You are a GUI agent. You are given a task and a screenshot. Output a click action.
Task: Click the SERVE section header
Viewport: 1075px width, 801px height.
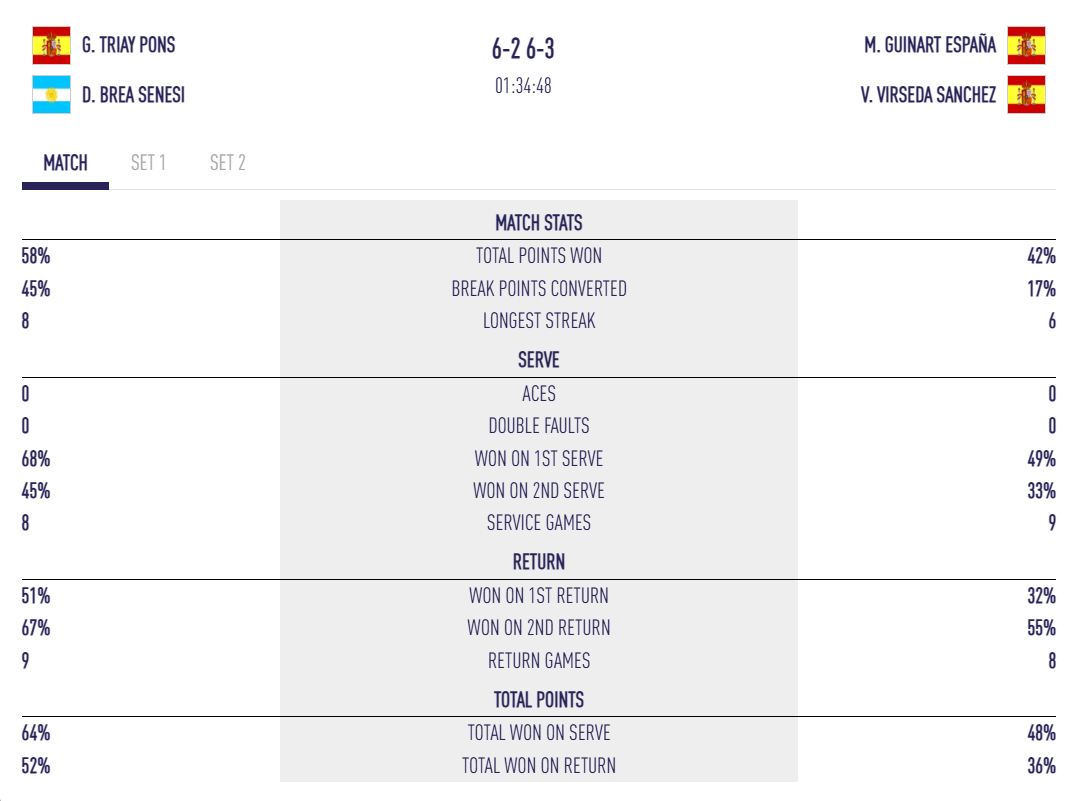point(538,360)
